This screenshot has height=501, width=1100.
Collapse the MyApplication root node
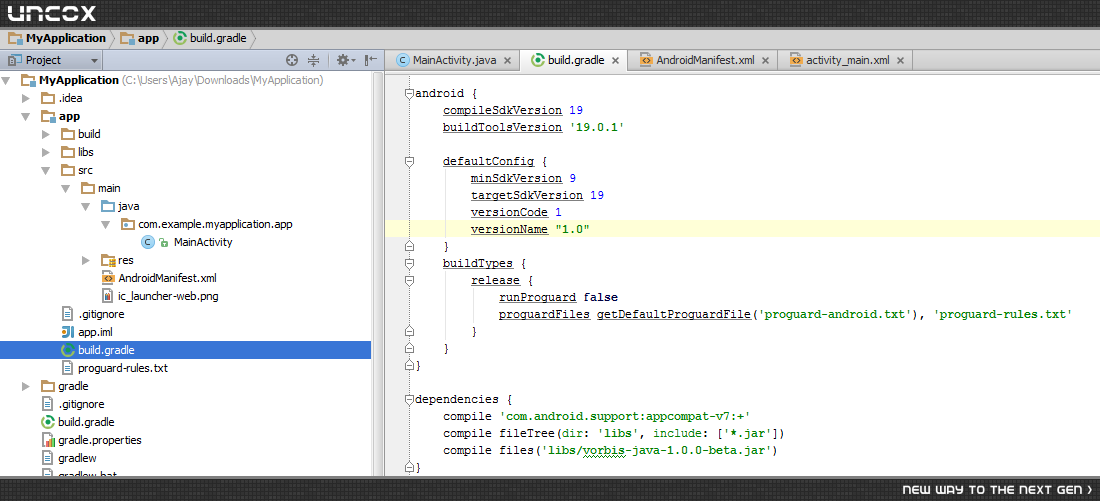[x=6, y=80]
